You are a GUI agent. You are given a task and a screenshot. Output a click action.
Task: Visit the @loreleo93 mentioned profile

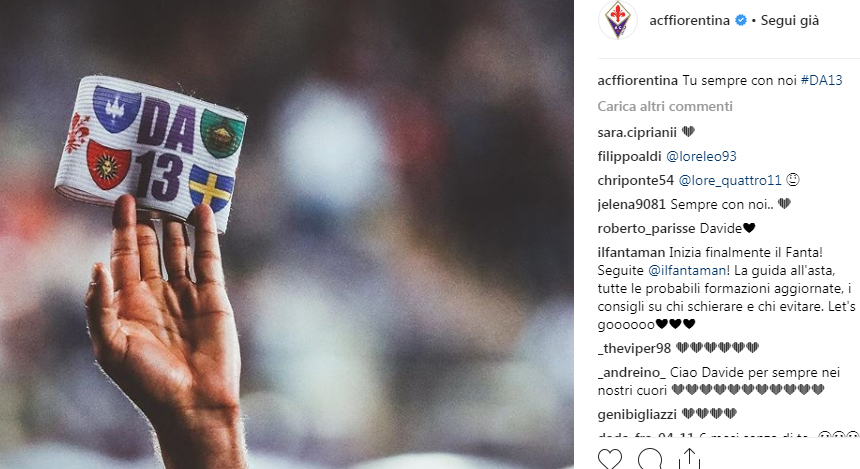pos(701,156)
